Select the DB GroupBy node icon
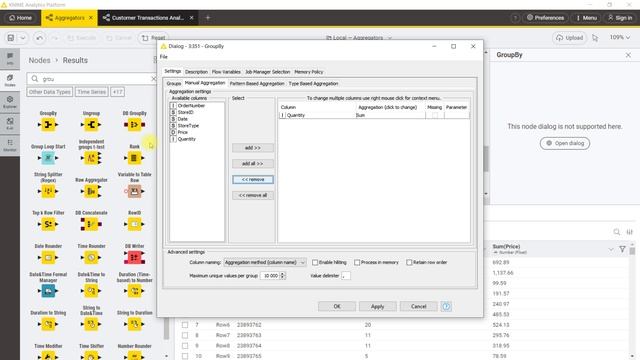The width and height of the screenshot is (640, 360). 134,124
